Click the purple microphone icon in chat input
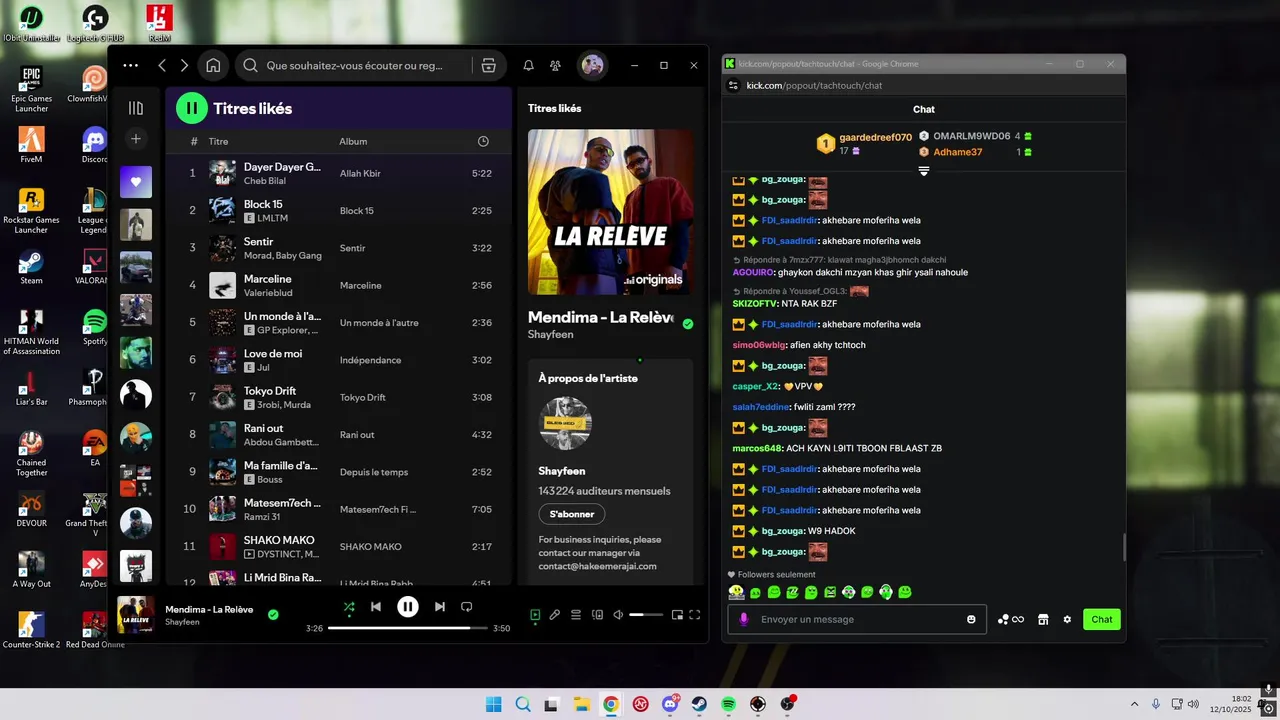The width and height of the screenshot is (1280, 720). pyautogui.click(x=743, y=619)
